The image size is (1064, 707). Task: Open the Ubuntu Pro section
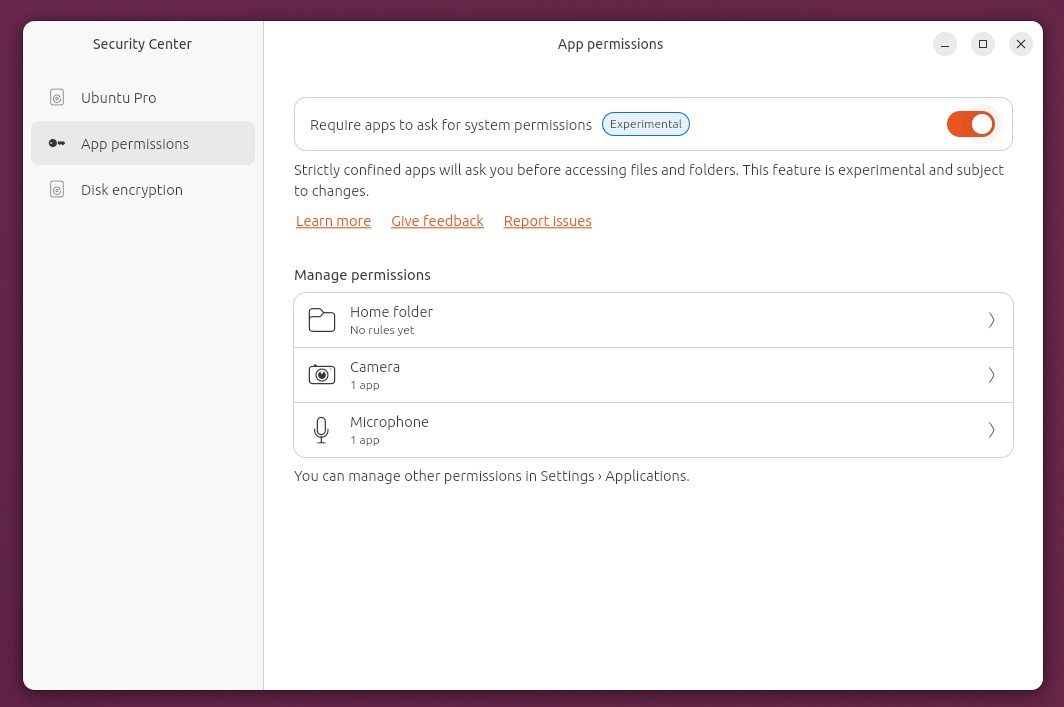pyautogui.click(x=118, y=98)
